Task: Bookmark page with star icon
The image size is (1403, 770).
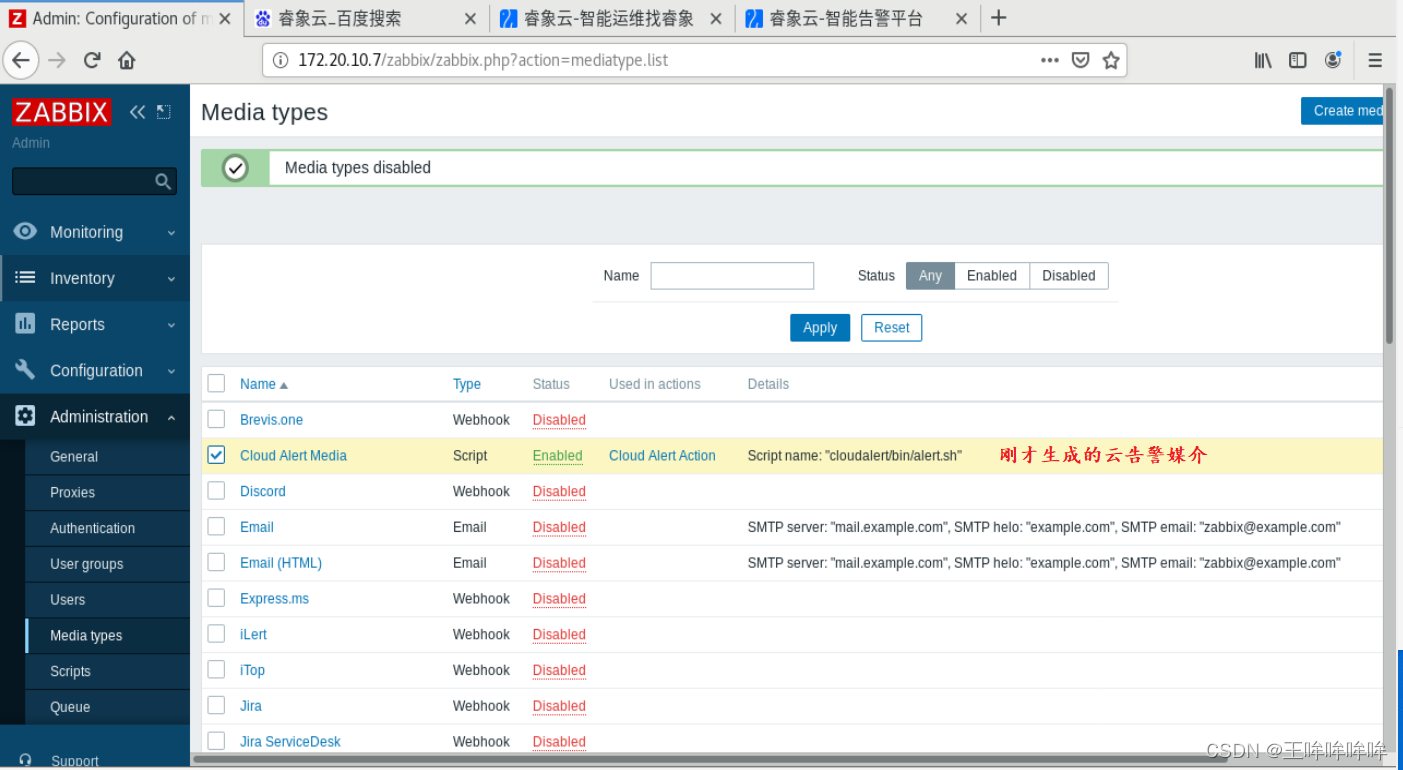Action: pyautogui.click(x=1111, y=60)
